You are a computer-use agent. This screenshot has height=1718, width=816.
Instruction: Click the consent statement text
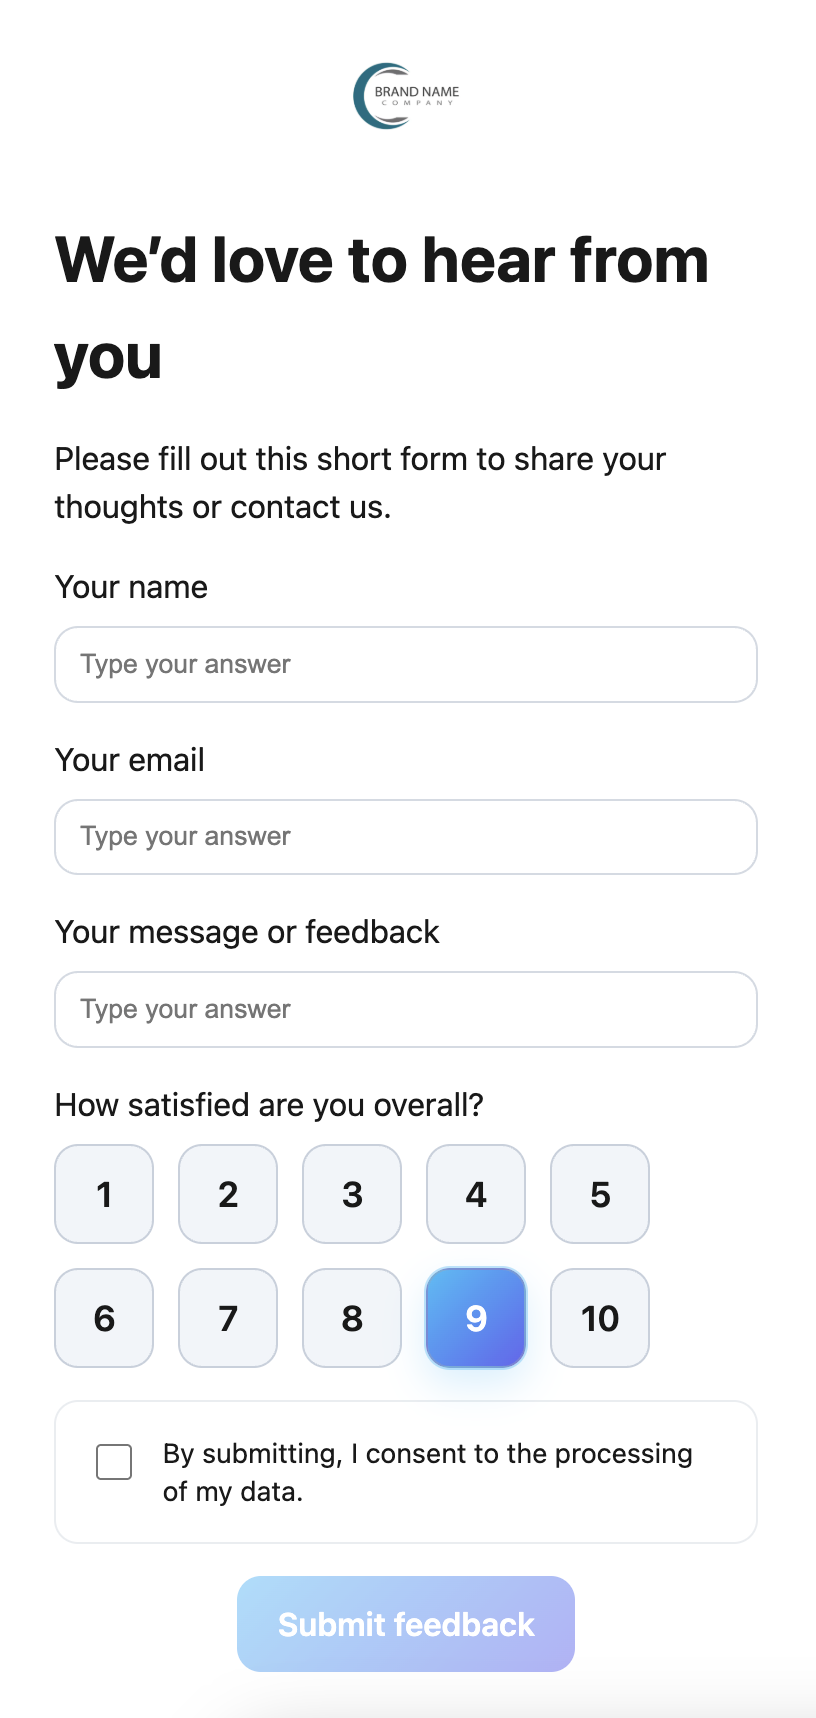click(x=428, y=1472)
